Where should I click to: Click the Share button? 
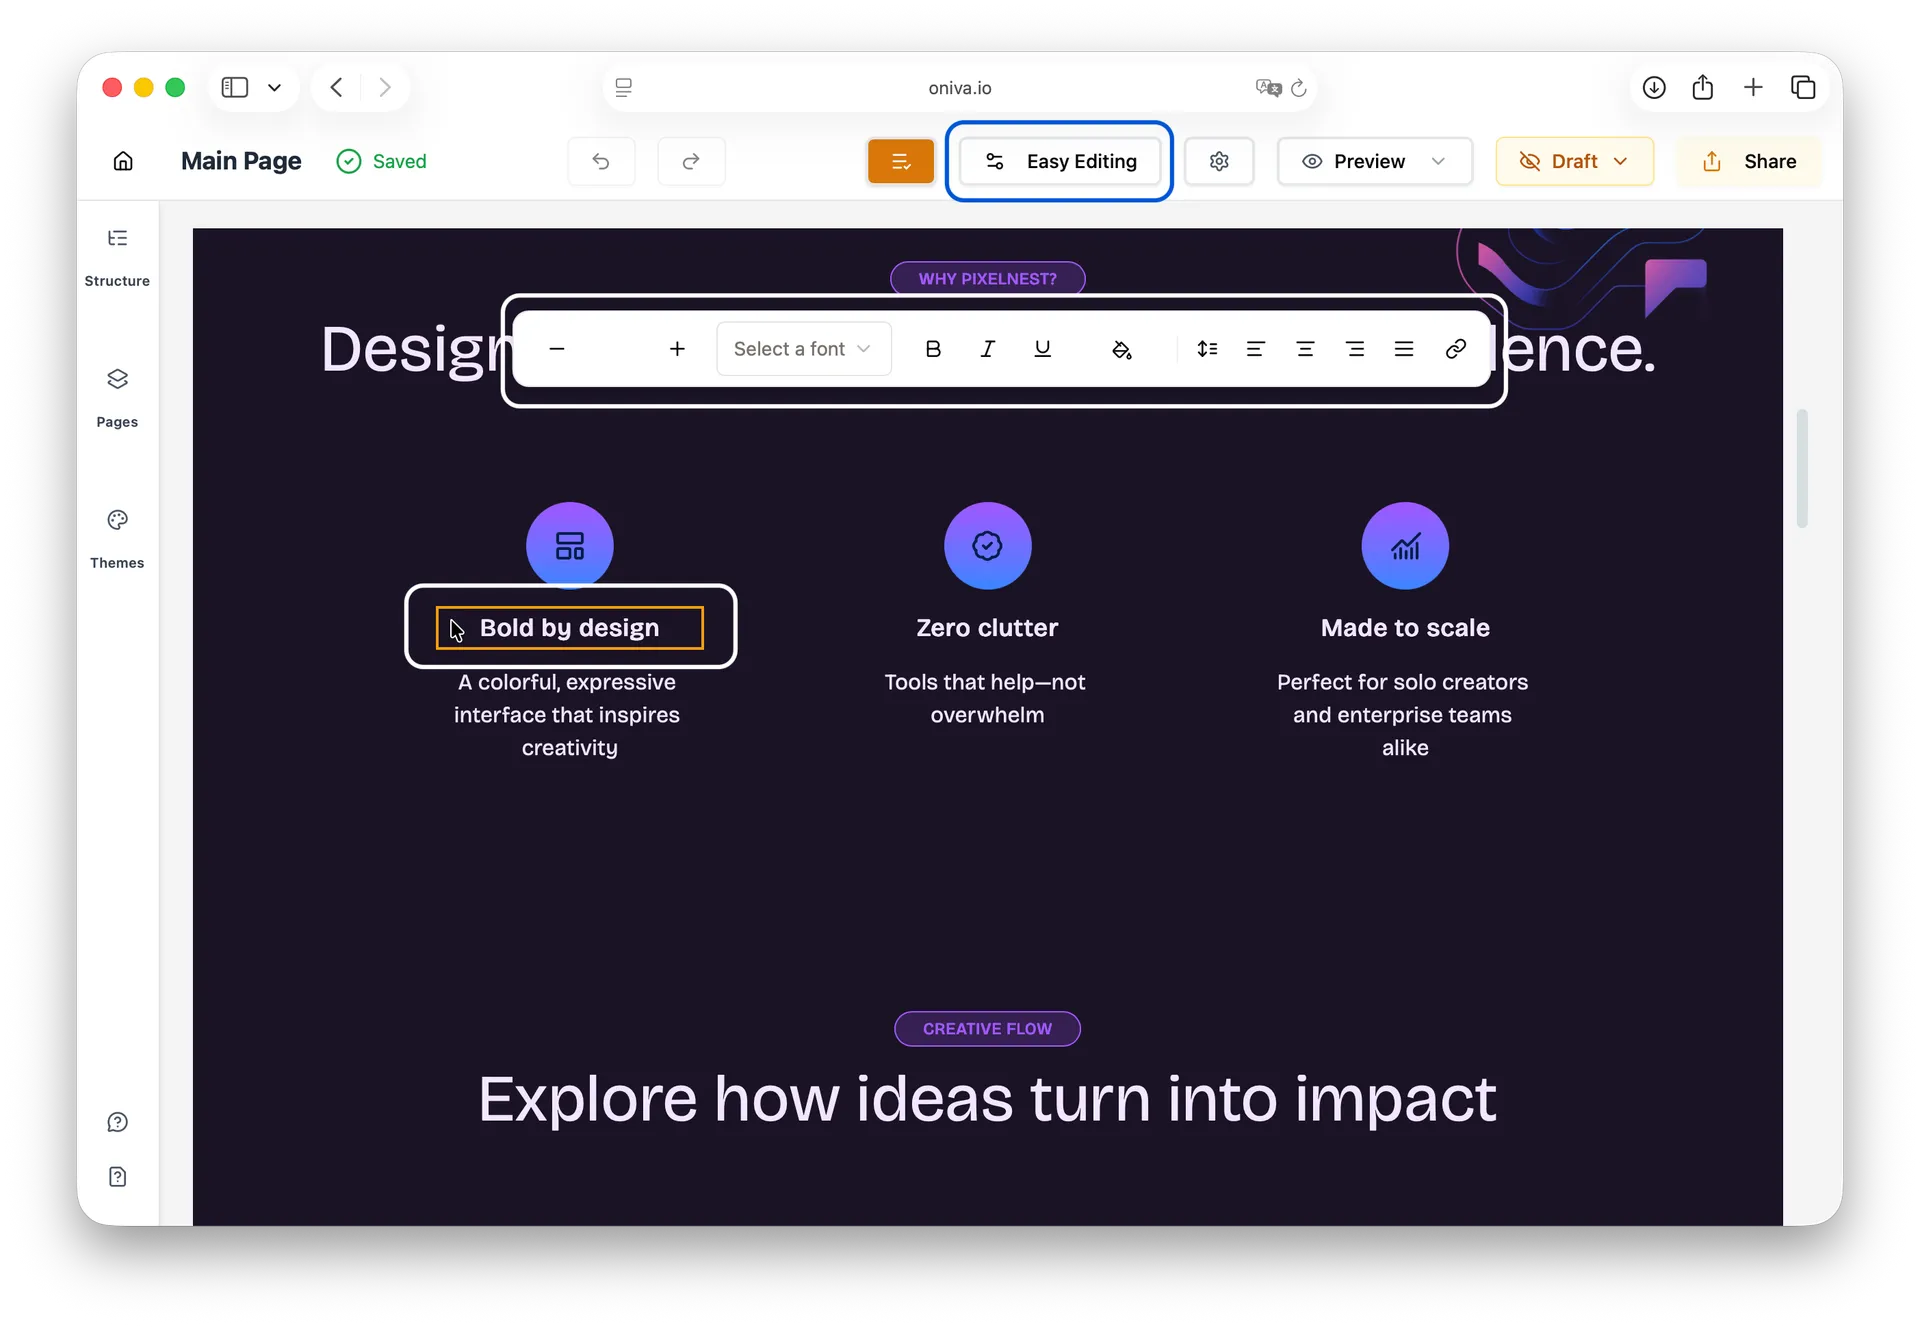1750,161
